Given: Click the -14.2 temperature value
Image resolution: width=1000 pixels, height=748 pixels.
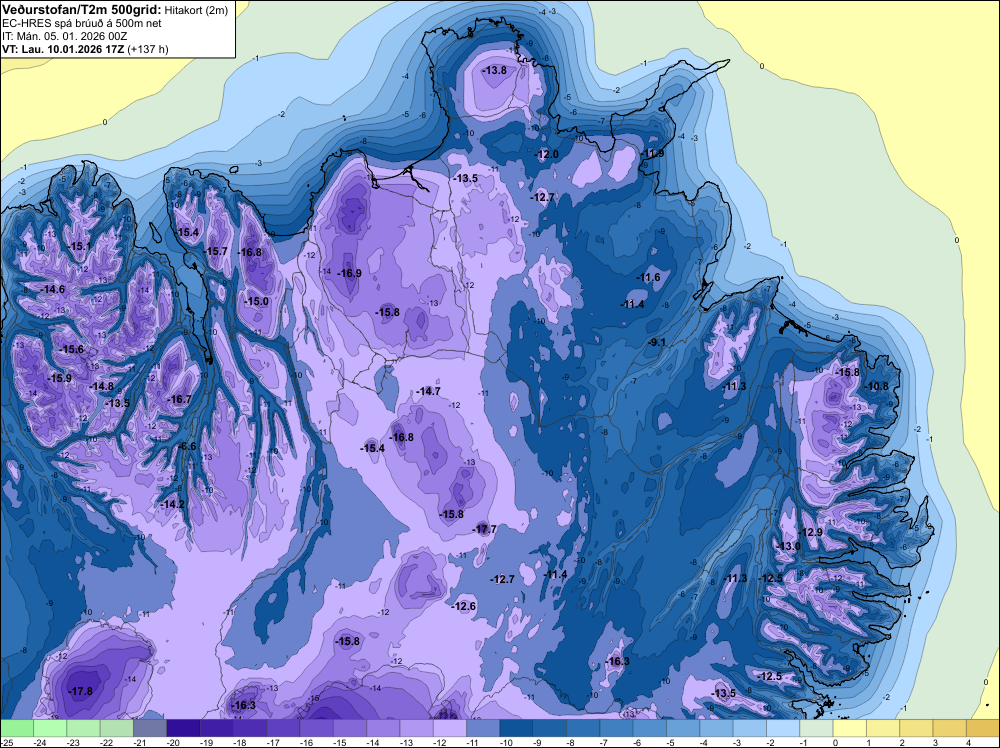Looking at the screenshot, I should click(x=172, y=504).
